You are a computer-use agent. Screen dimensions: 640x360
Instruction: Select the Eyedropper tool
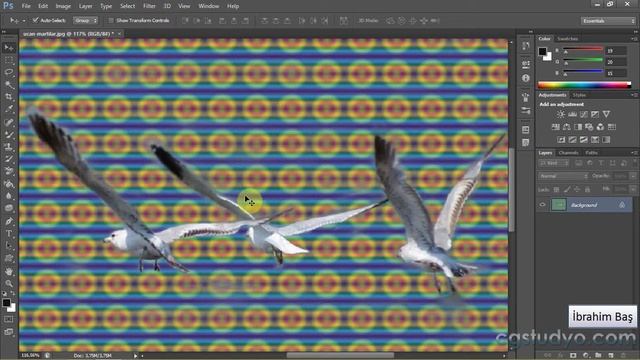(x=9, y=109)
